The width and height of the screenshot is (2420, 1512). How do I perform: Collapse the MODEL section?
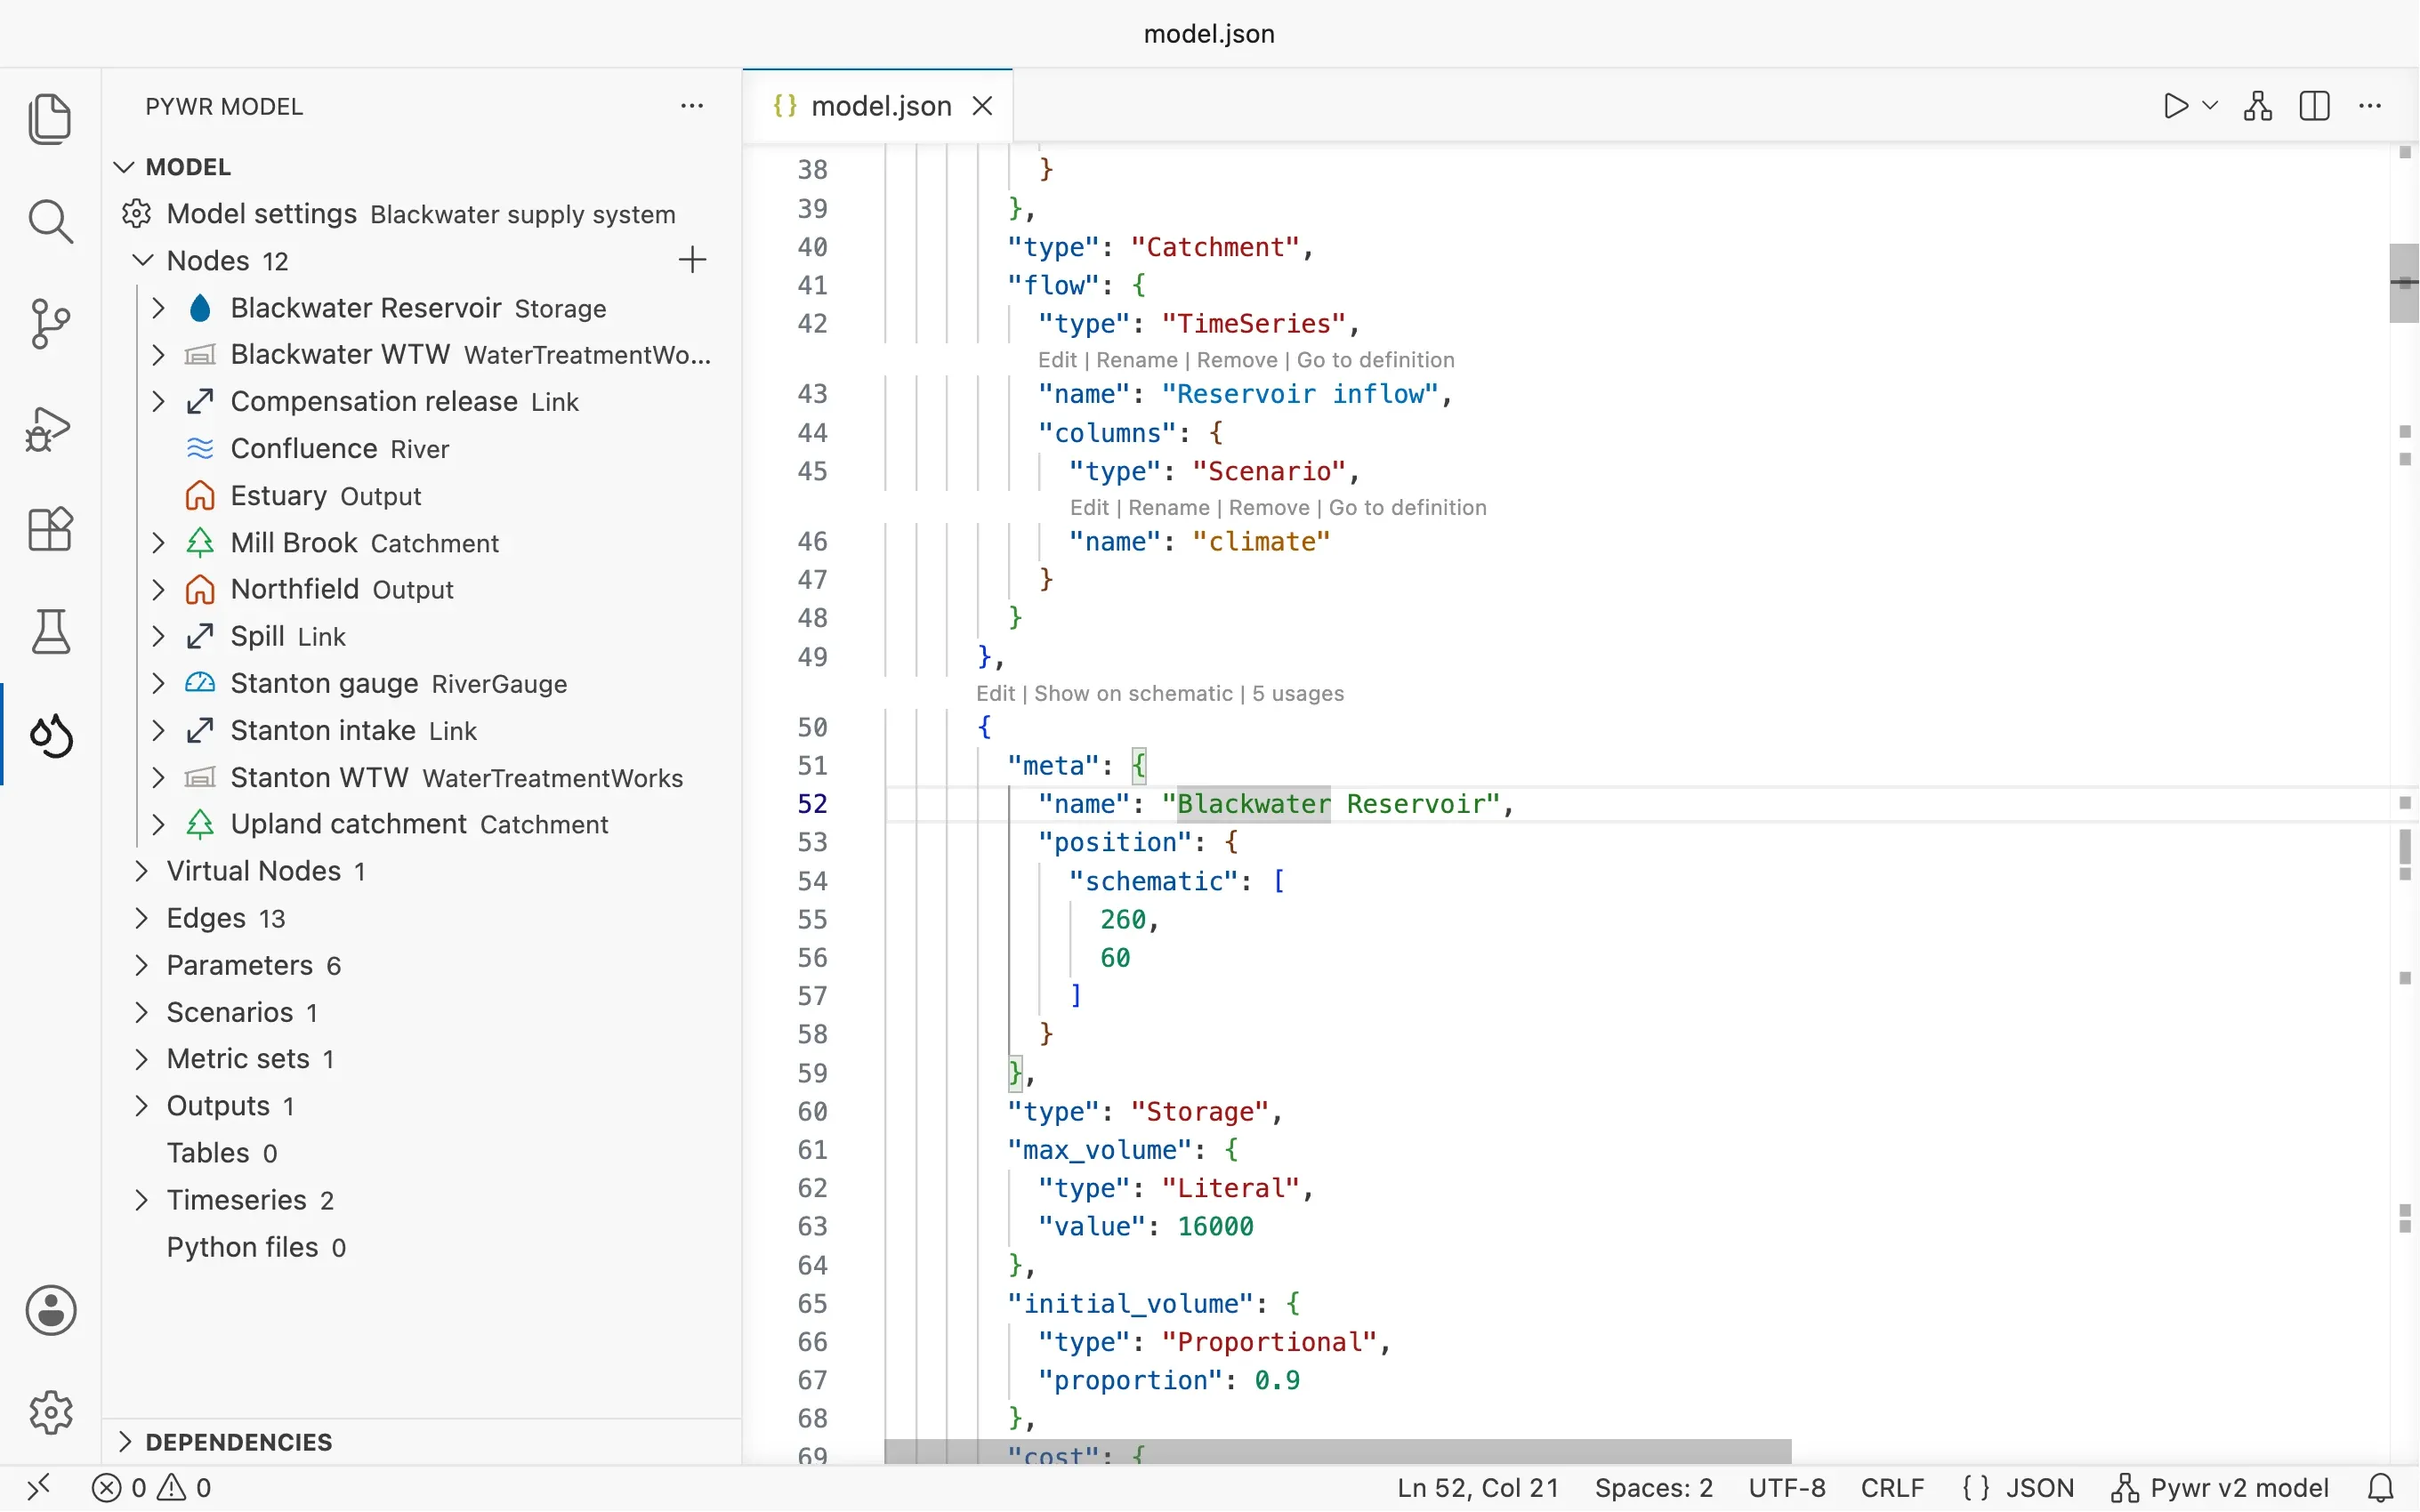124,167
